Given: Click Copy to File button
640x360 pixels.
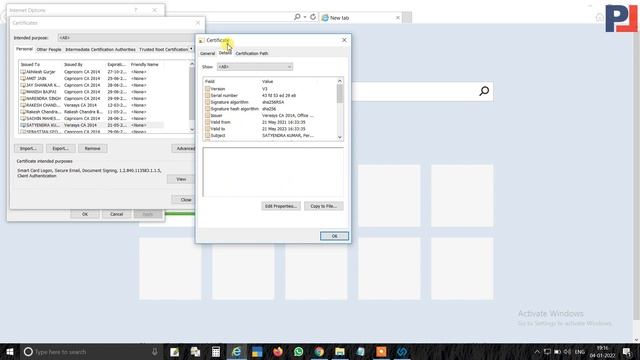Looking at the screenshot, I should pos(323,206).
